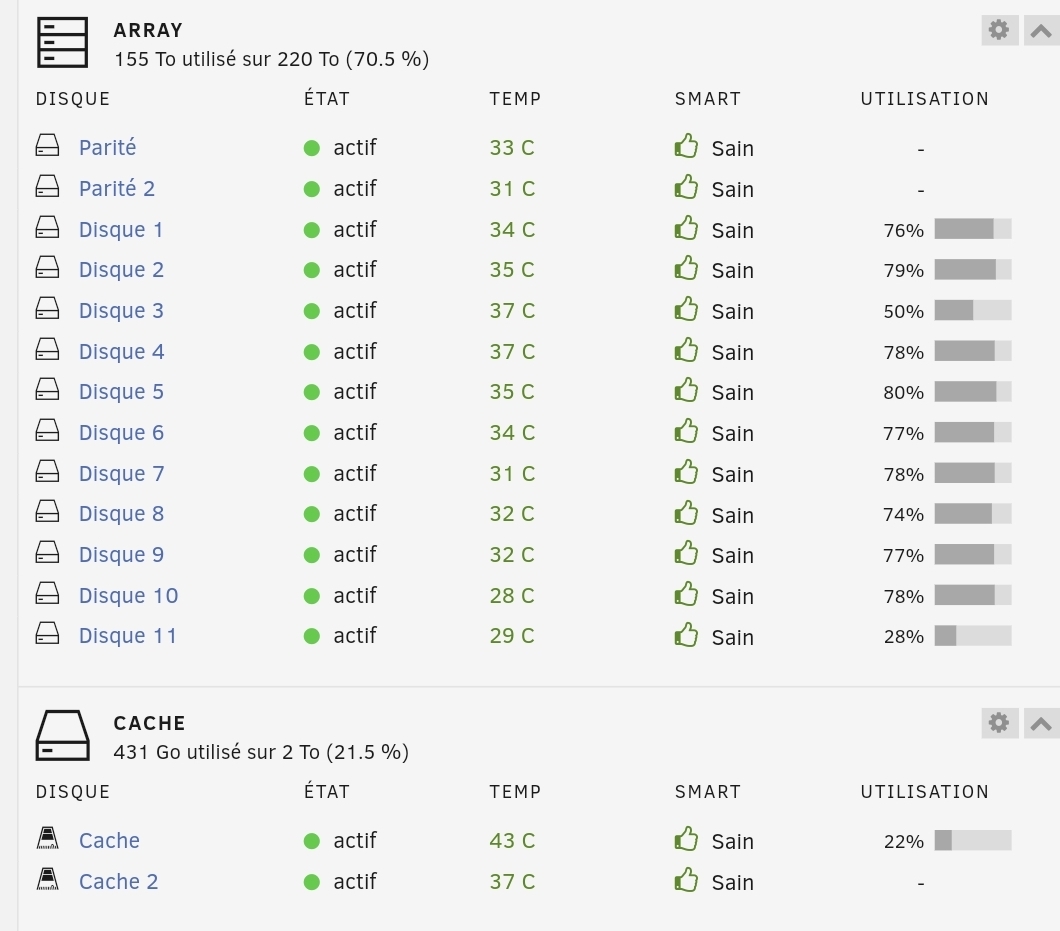Click the Disque 11 utilisation bar
Viewport: 1060px width, 931px height.
973,636
